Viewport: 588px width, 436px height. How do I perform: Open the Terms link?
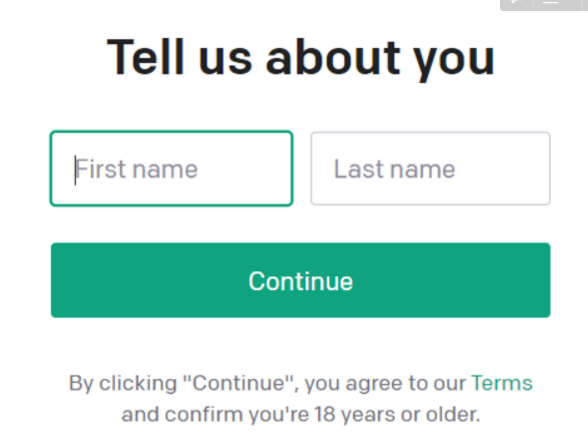coord(502,383)
